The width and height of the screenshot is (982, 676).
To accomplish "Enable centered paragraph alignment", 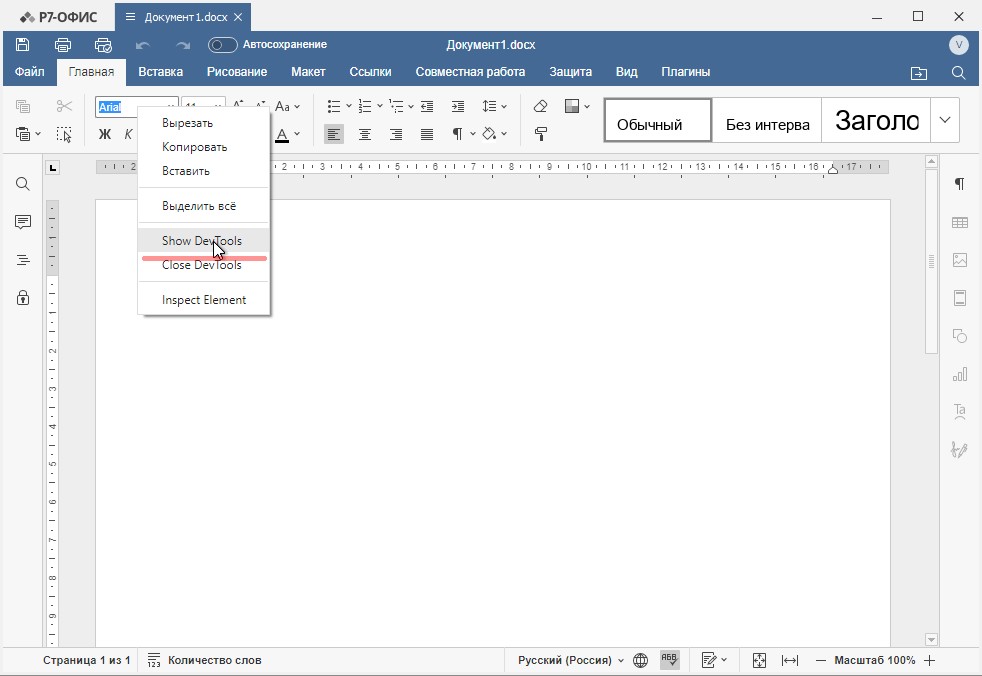I will [x=364, y=133].
